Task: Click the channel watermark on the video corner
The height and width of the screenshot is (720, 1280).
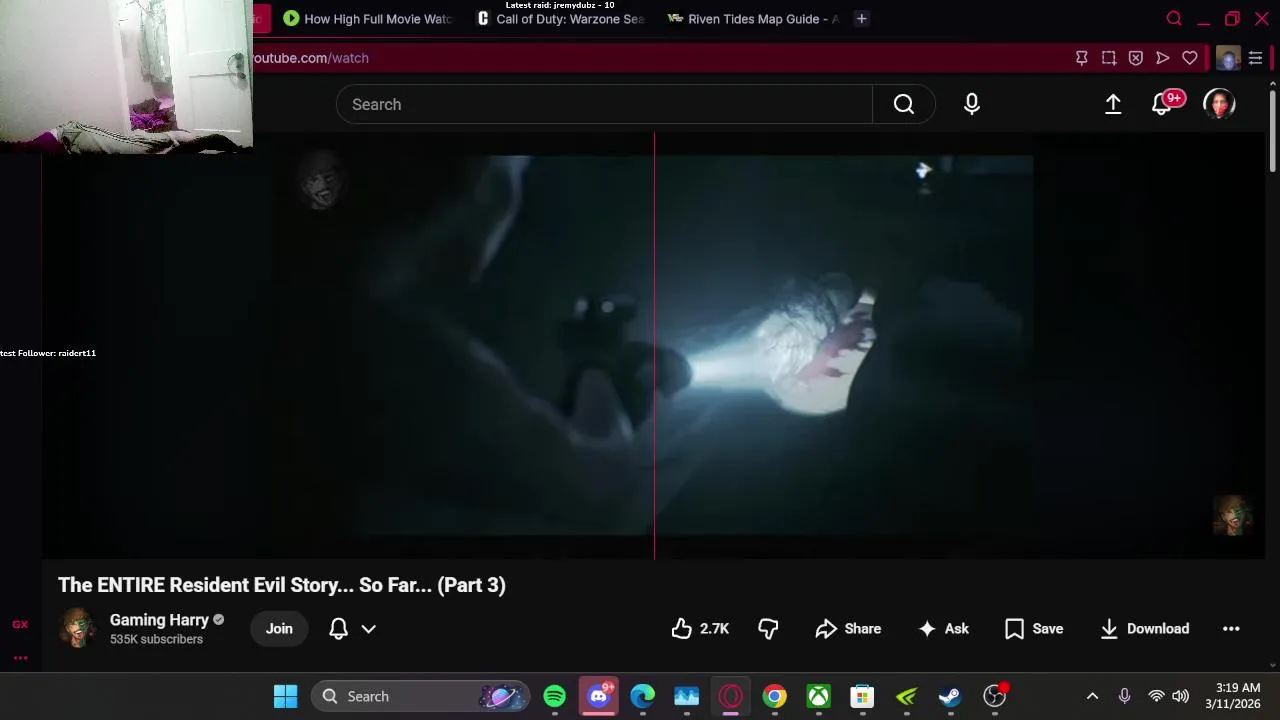Action: [1233, 515]
